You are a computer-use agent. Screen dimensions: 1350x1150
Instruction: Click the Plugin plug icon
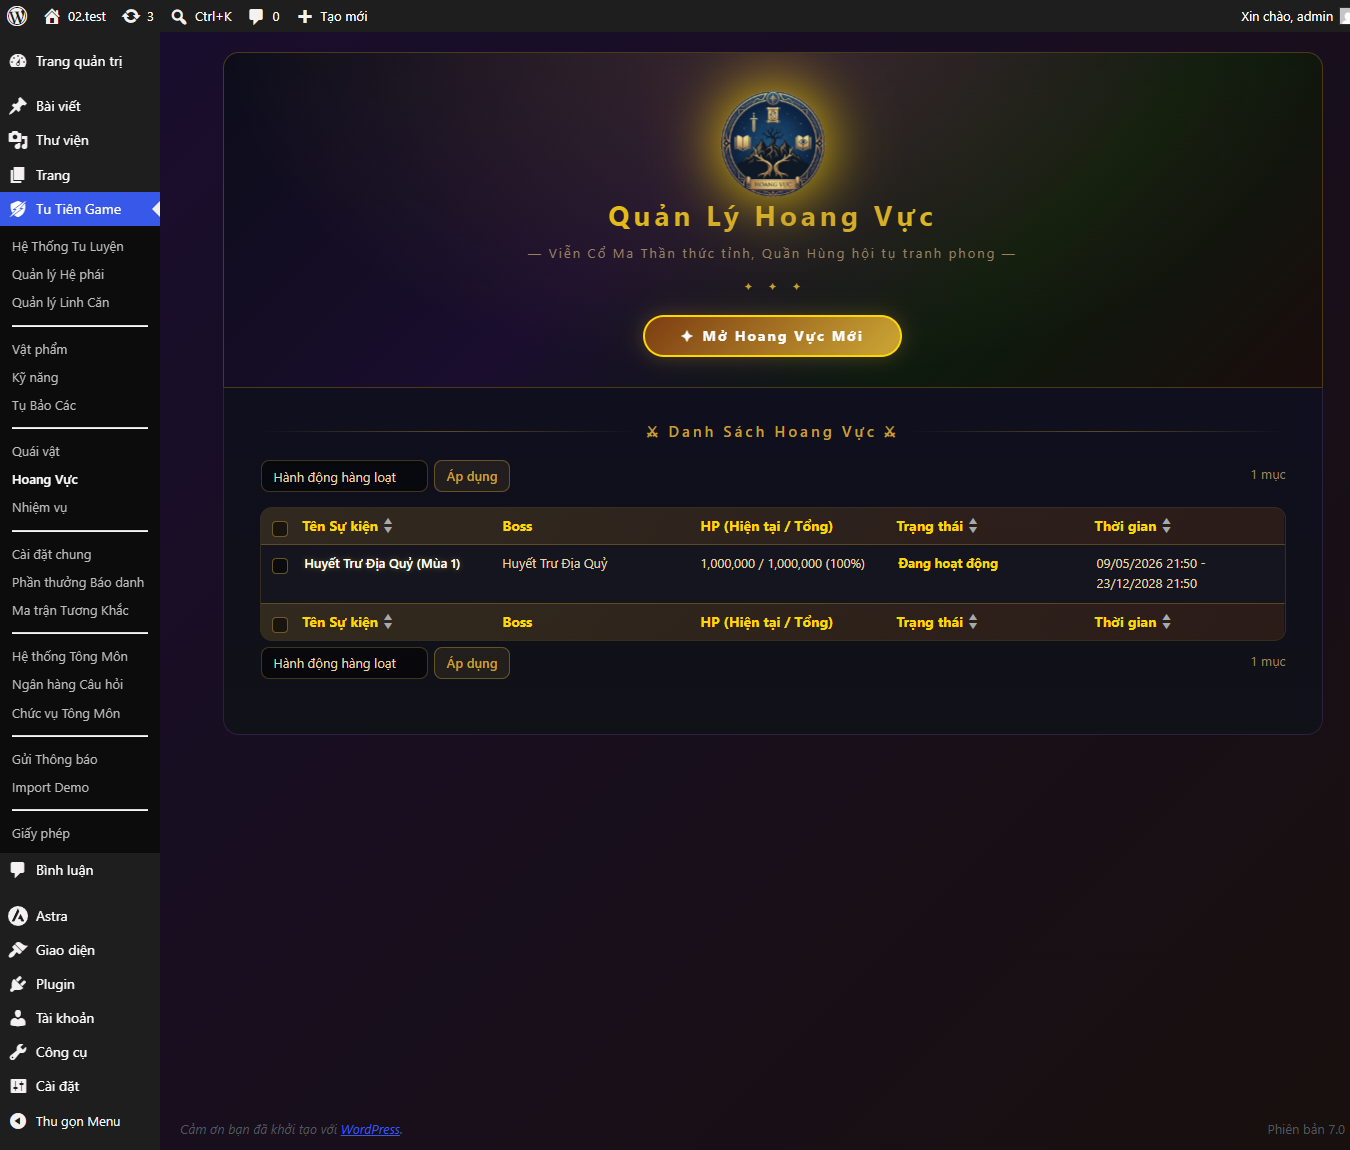(x=18, y=984)
